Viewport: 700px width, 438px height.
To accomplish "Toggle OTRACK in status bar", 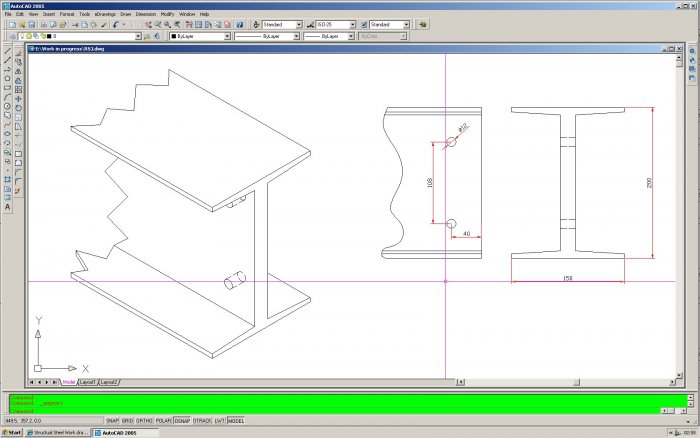I will (x=202, y=421).
